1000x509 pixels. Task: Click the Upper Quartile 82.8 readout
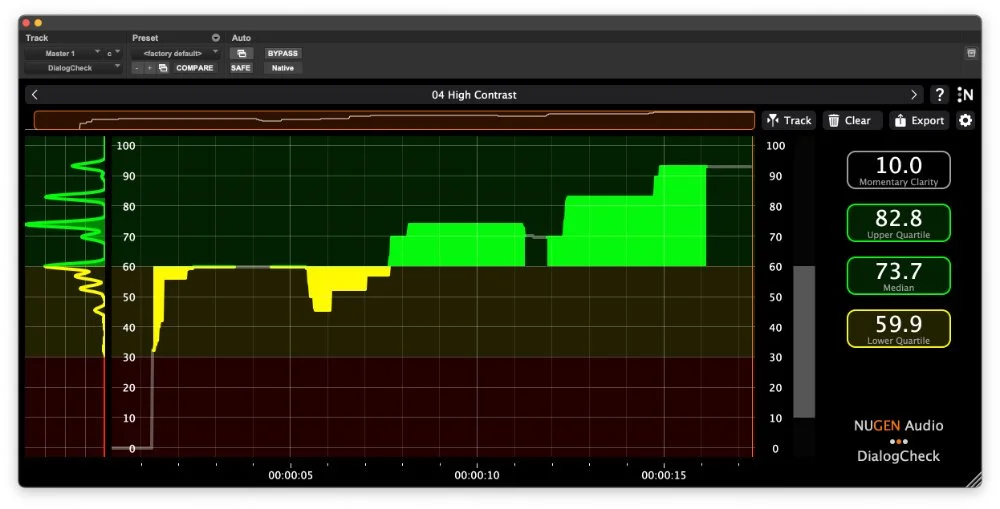pos(899,223)
